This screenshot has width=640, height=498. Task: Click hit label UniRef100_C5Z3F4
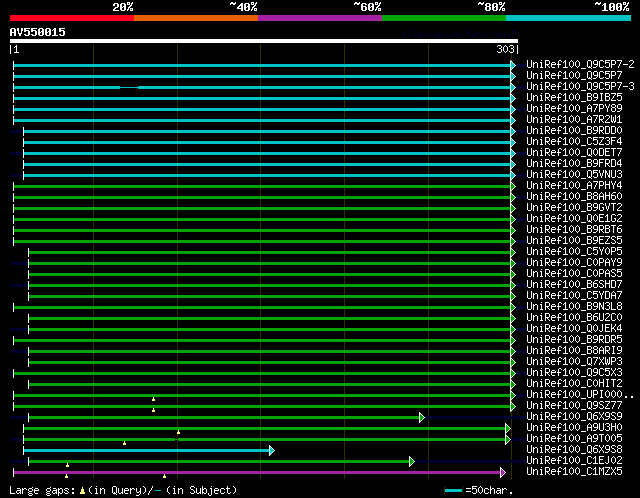point(574,141)
